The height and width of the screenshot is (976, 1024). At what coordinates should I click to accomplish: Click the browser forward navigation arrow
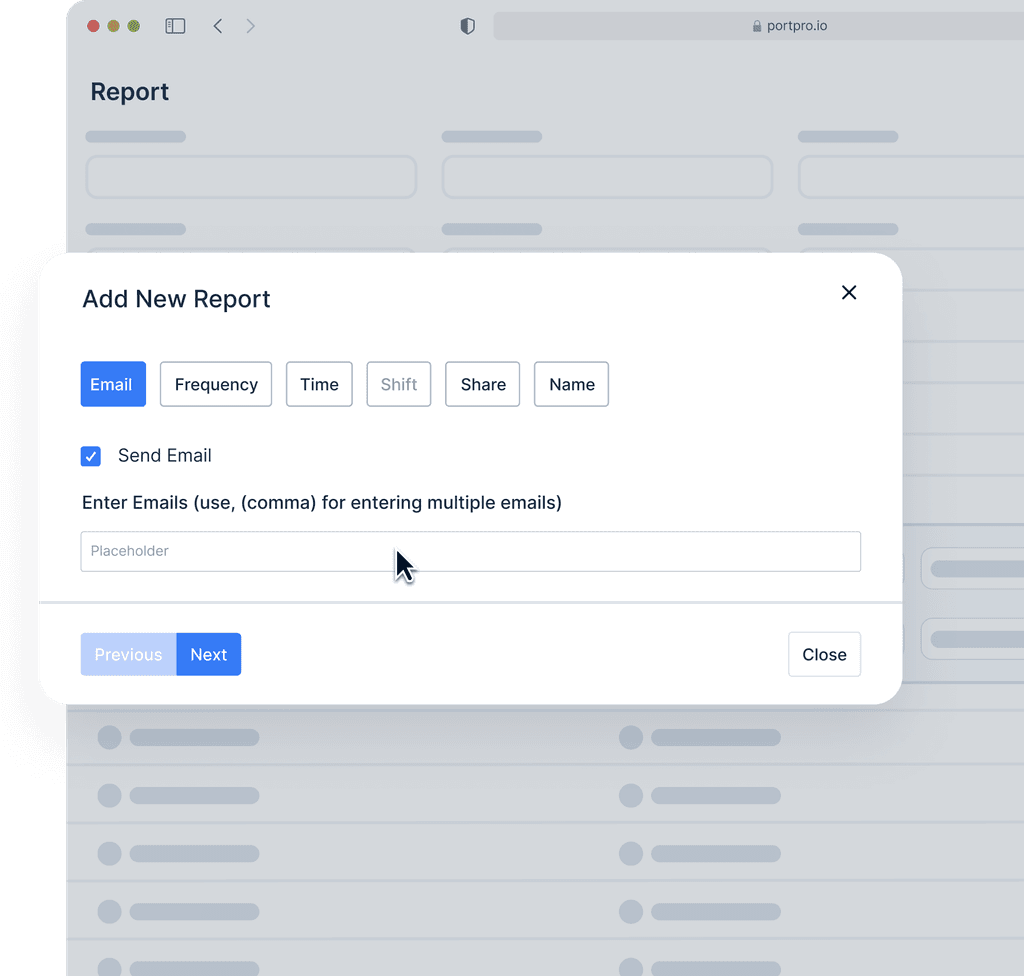[250, 26]
